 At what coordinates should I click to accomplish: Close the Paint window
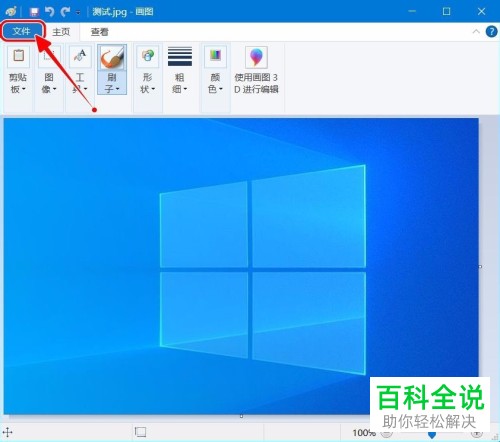coord(481,12)
